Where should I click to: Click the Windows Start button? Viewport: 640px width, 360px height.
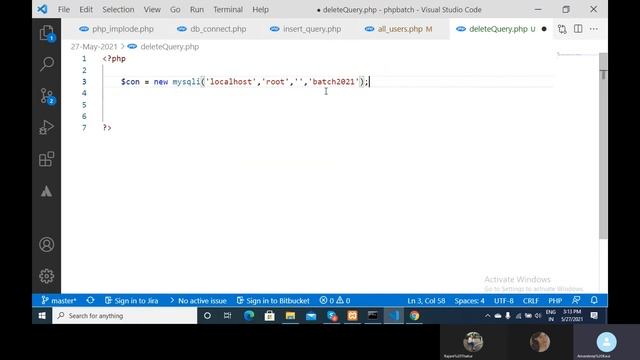click(x=42, y=316)
